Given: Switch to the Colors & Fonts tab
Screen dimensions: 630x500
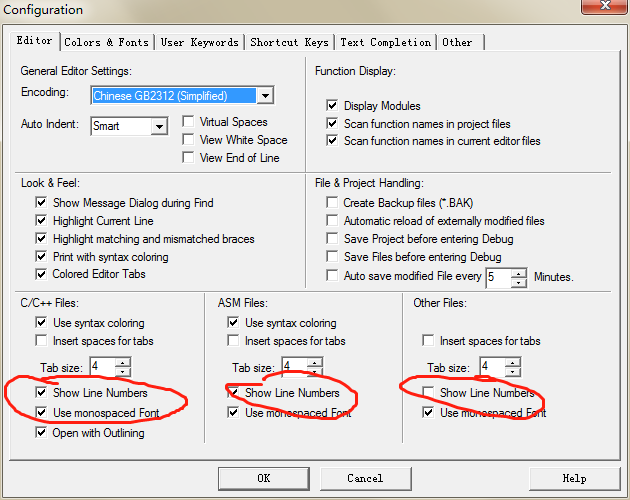Looking at the screenshot, I should coord(106,42).
